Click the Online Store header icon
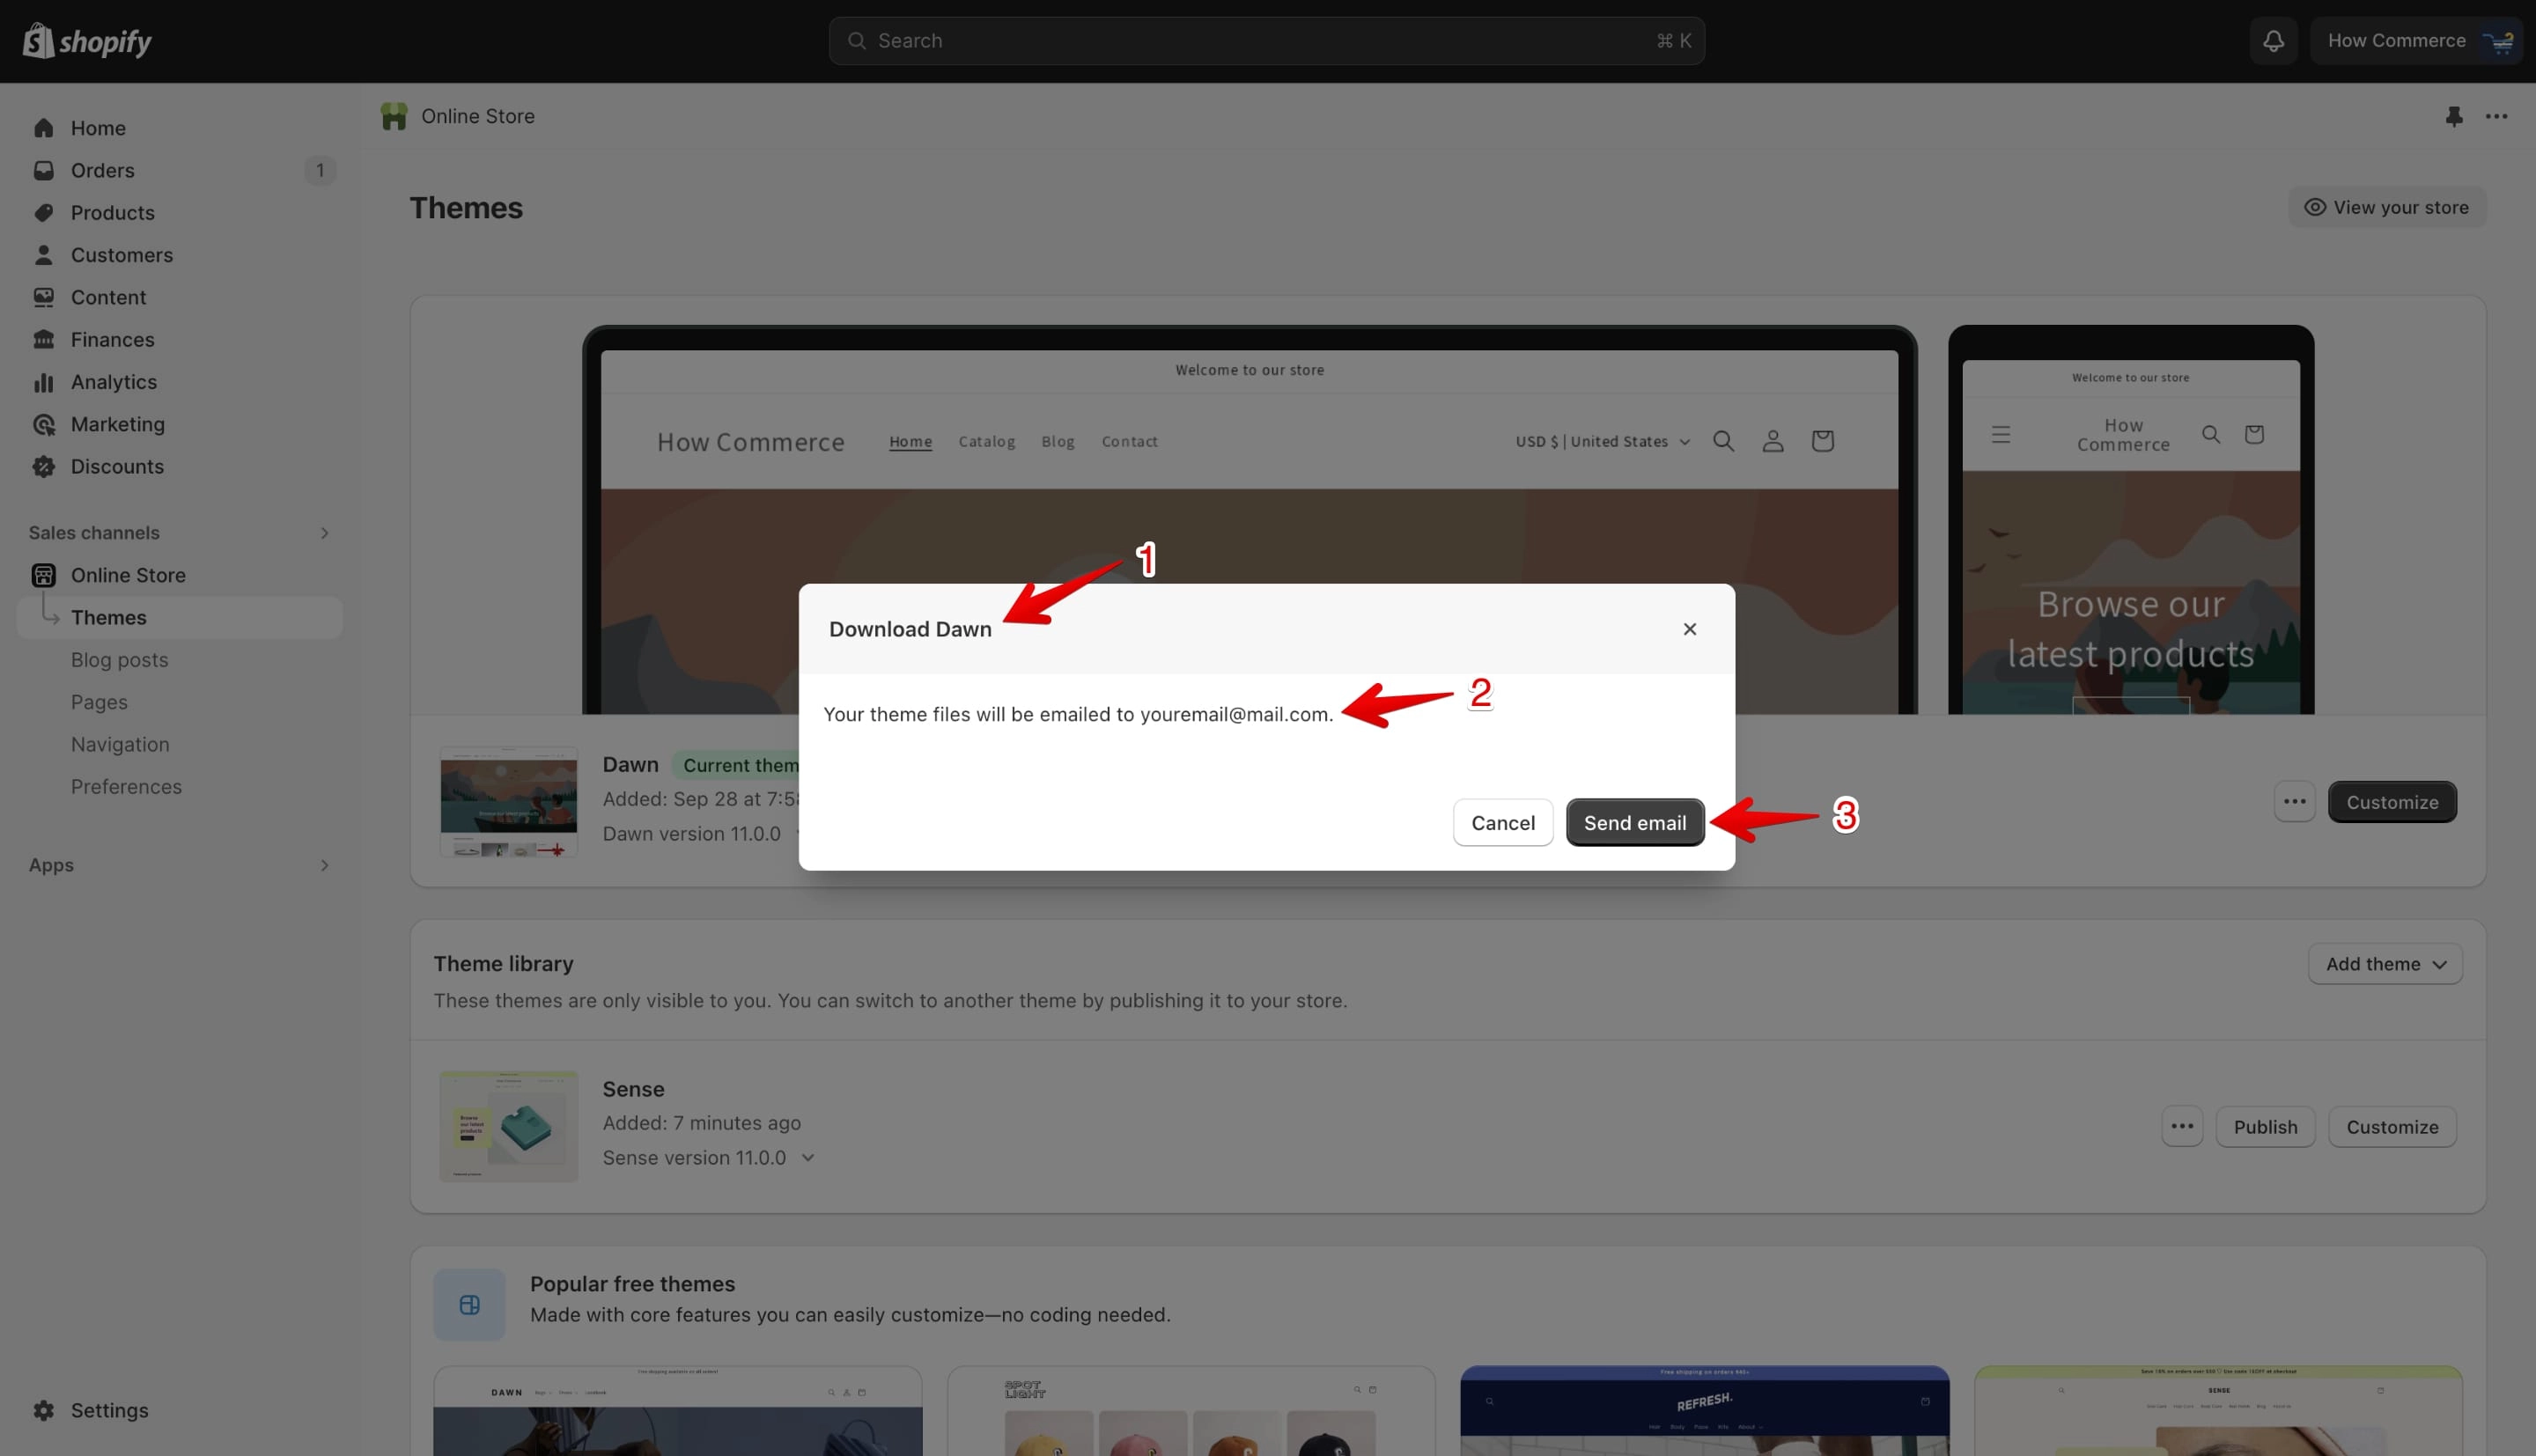 click(x=394, y=116)
